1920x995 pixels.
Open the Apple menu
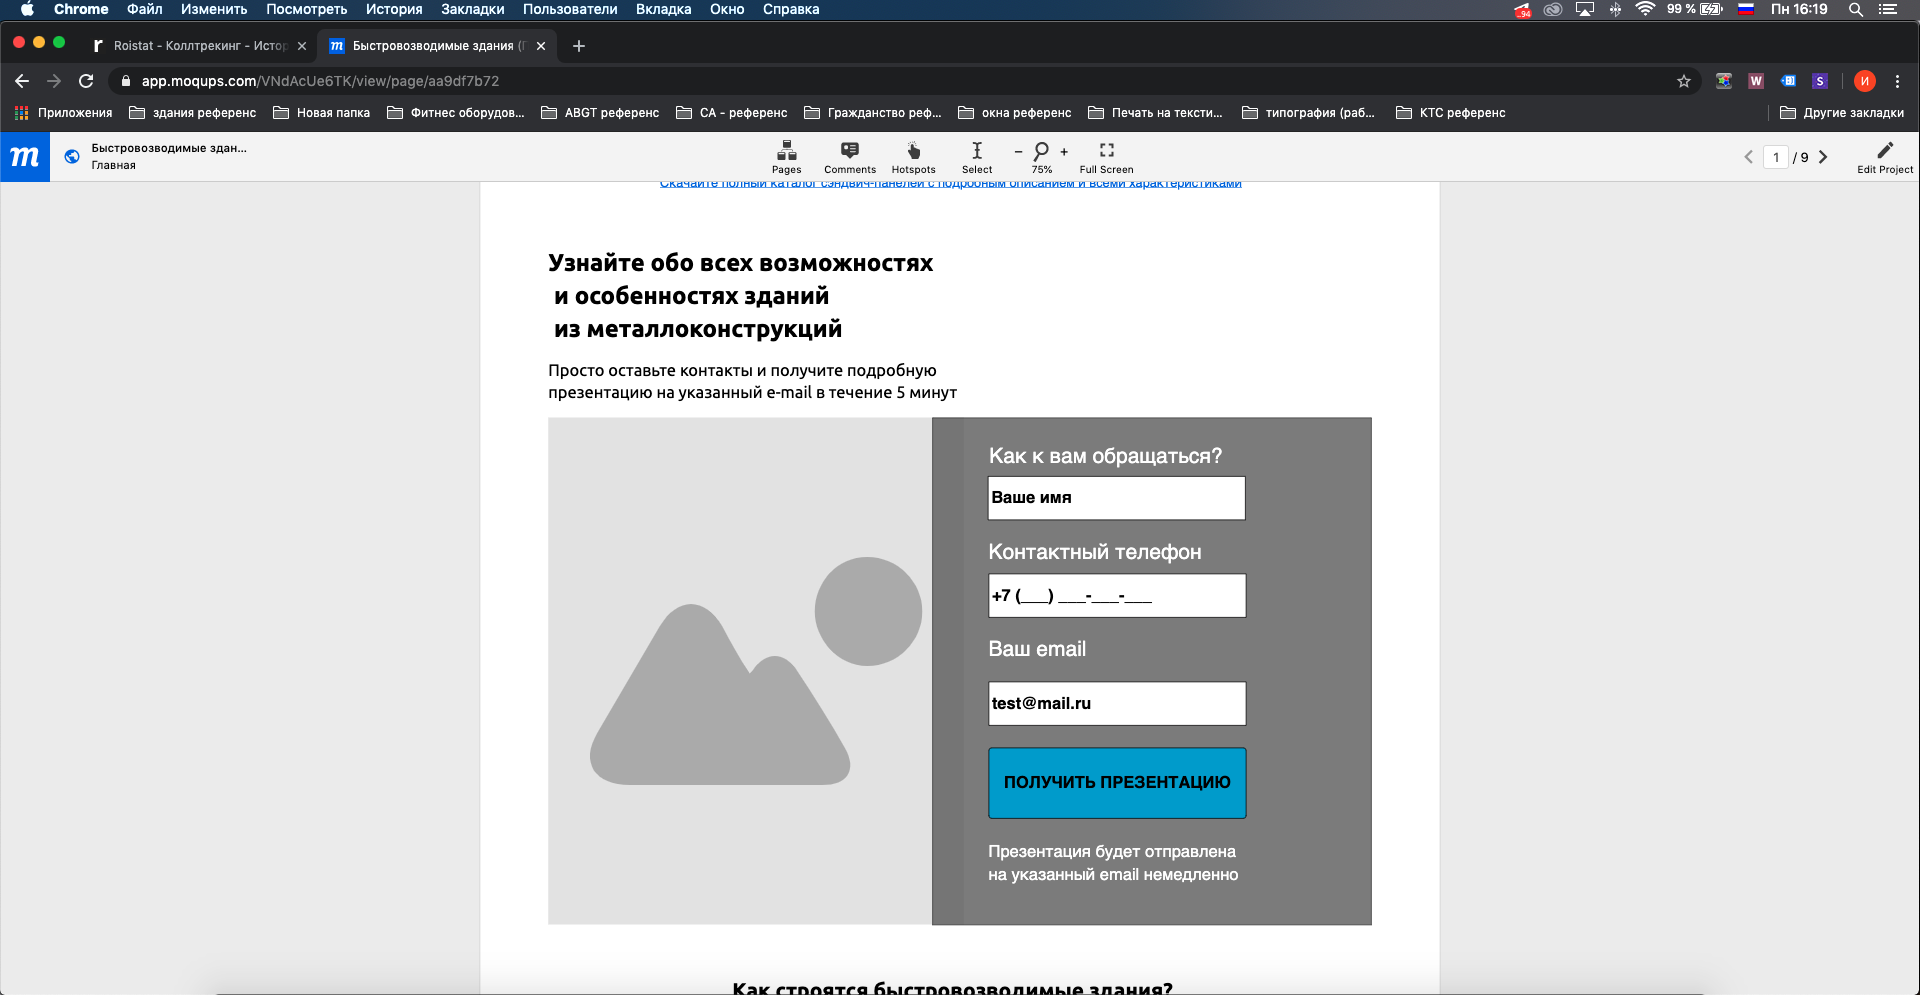point(27,9)
